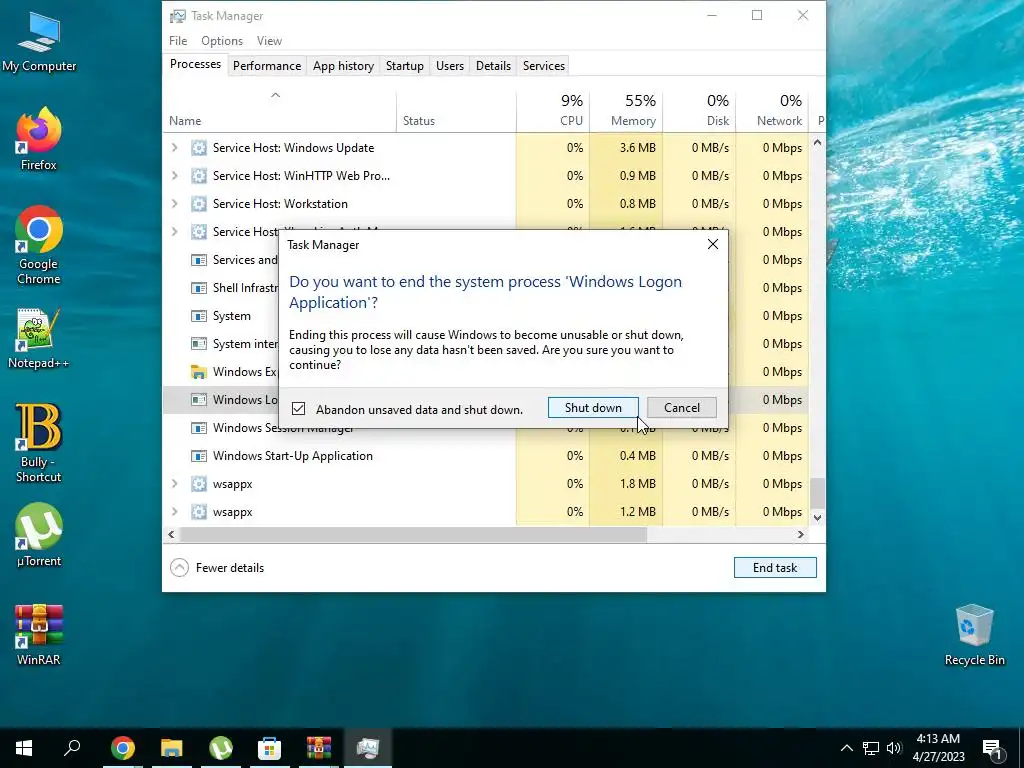Viewport: 1024px width, 768px height.
Task: Click vertical scrollbar down arrow
Action: [818, 517]
